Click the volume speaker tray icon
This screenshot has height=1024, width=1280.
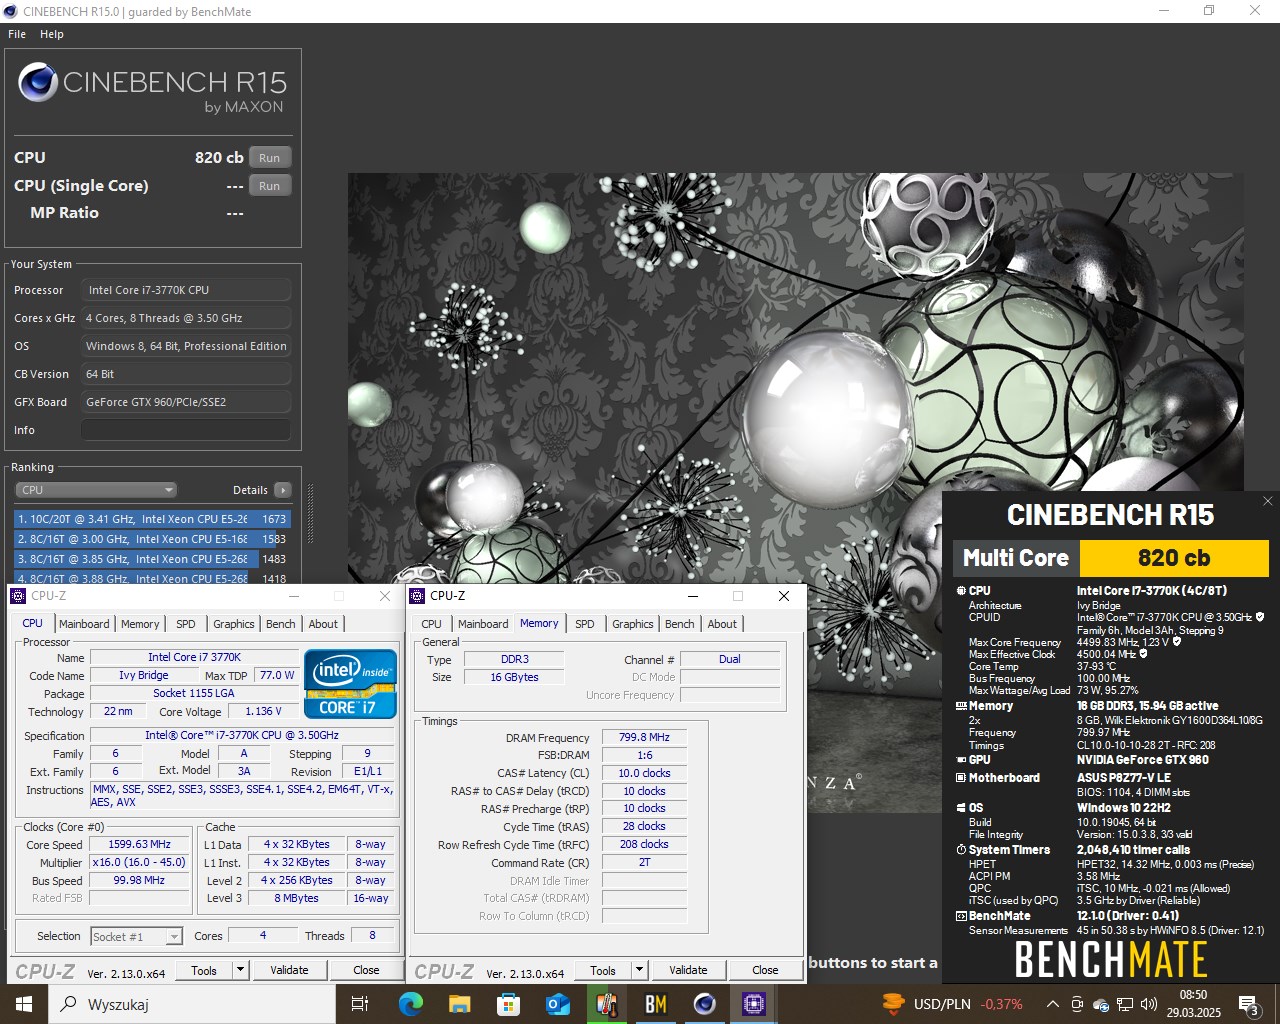tap(1149, 1004)
